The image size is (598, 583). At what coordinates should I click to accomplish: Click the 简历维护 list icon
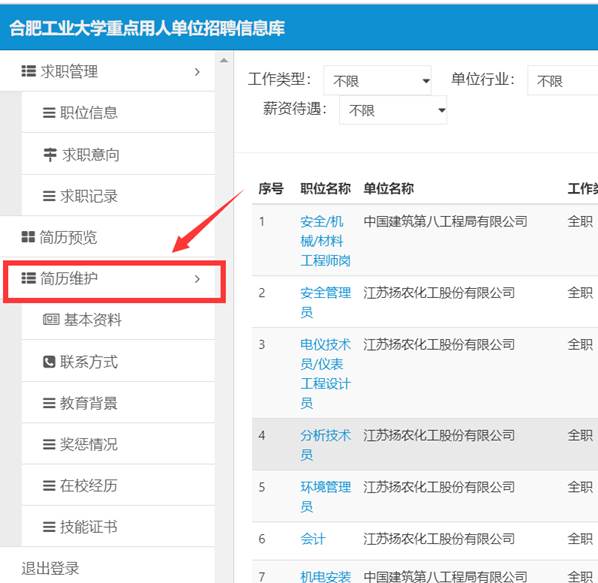pos(29,278)
